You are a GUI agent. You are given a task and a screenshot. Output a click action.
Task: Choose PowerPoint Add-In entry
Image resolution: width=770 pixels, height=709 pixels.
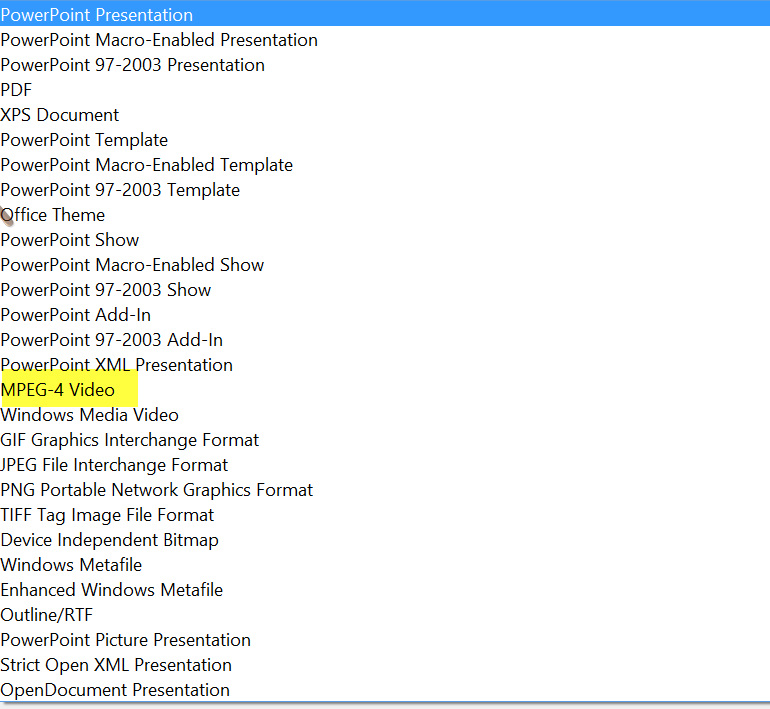pyautogui.click(x=385, y=315)
